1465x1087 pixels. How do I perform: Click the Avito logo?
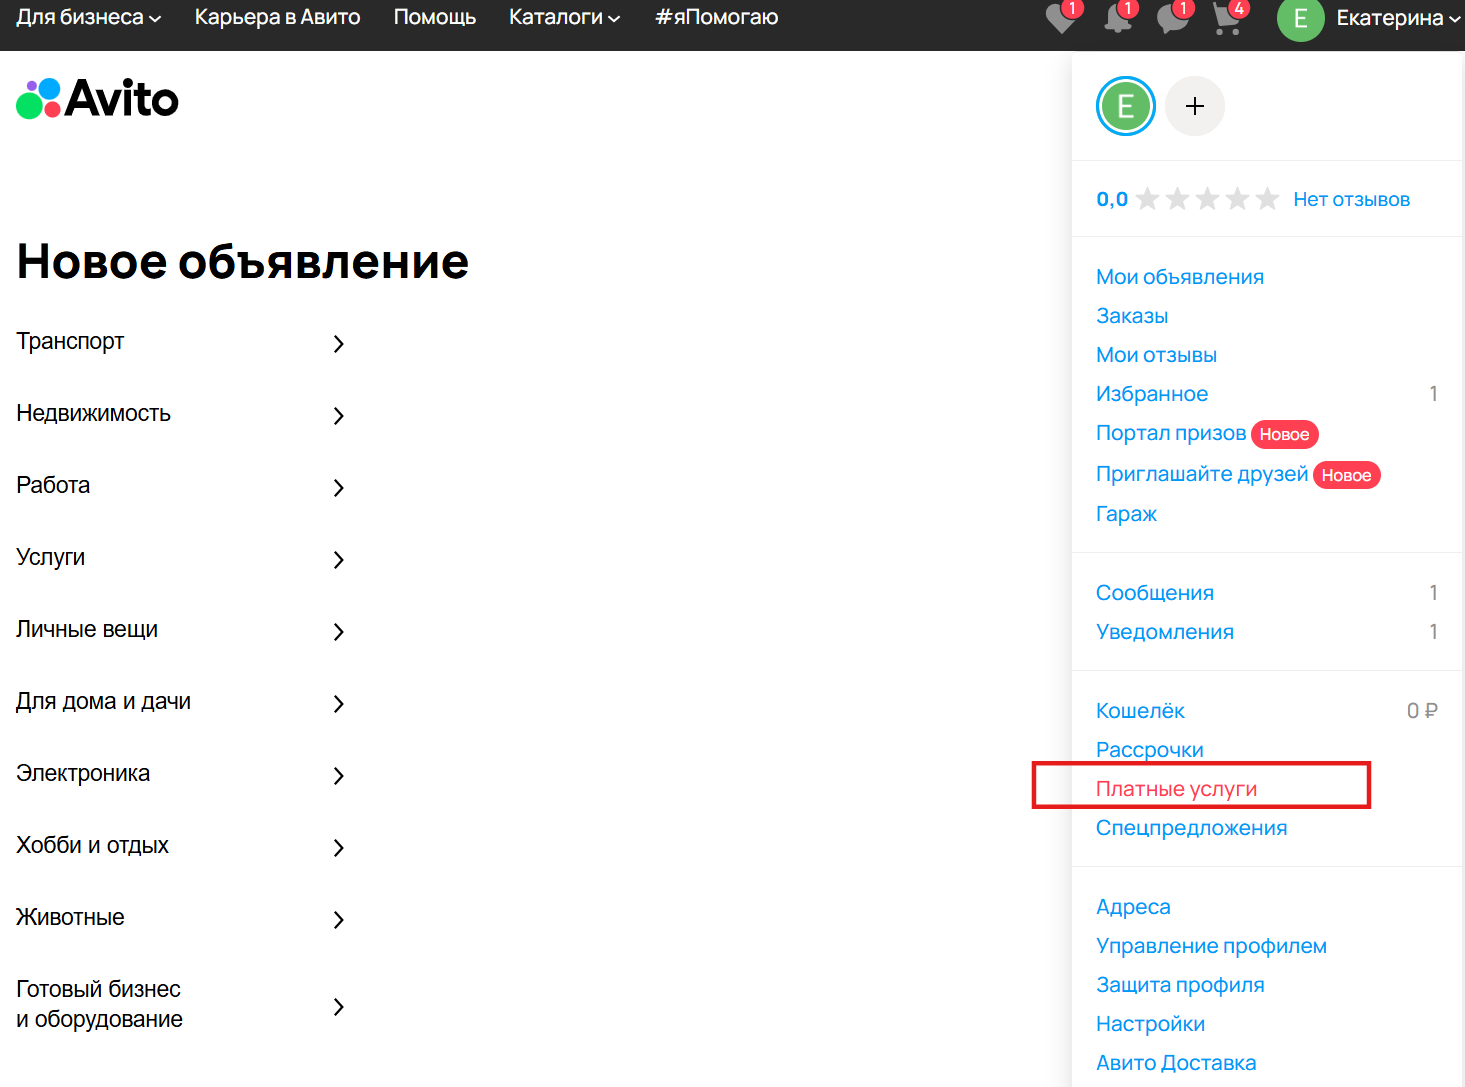click(x=97, y=98)
